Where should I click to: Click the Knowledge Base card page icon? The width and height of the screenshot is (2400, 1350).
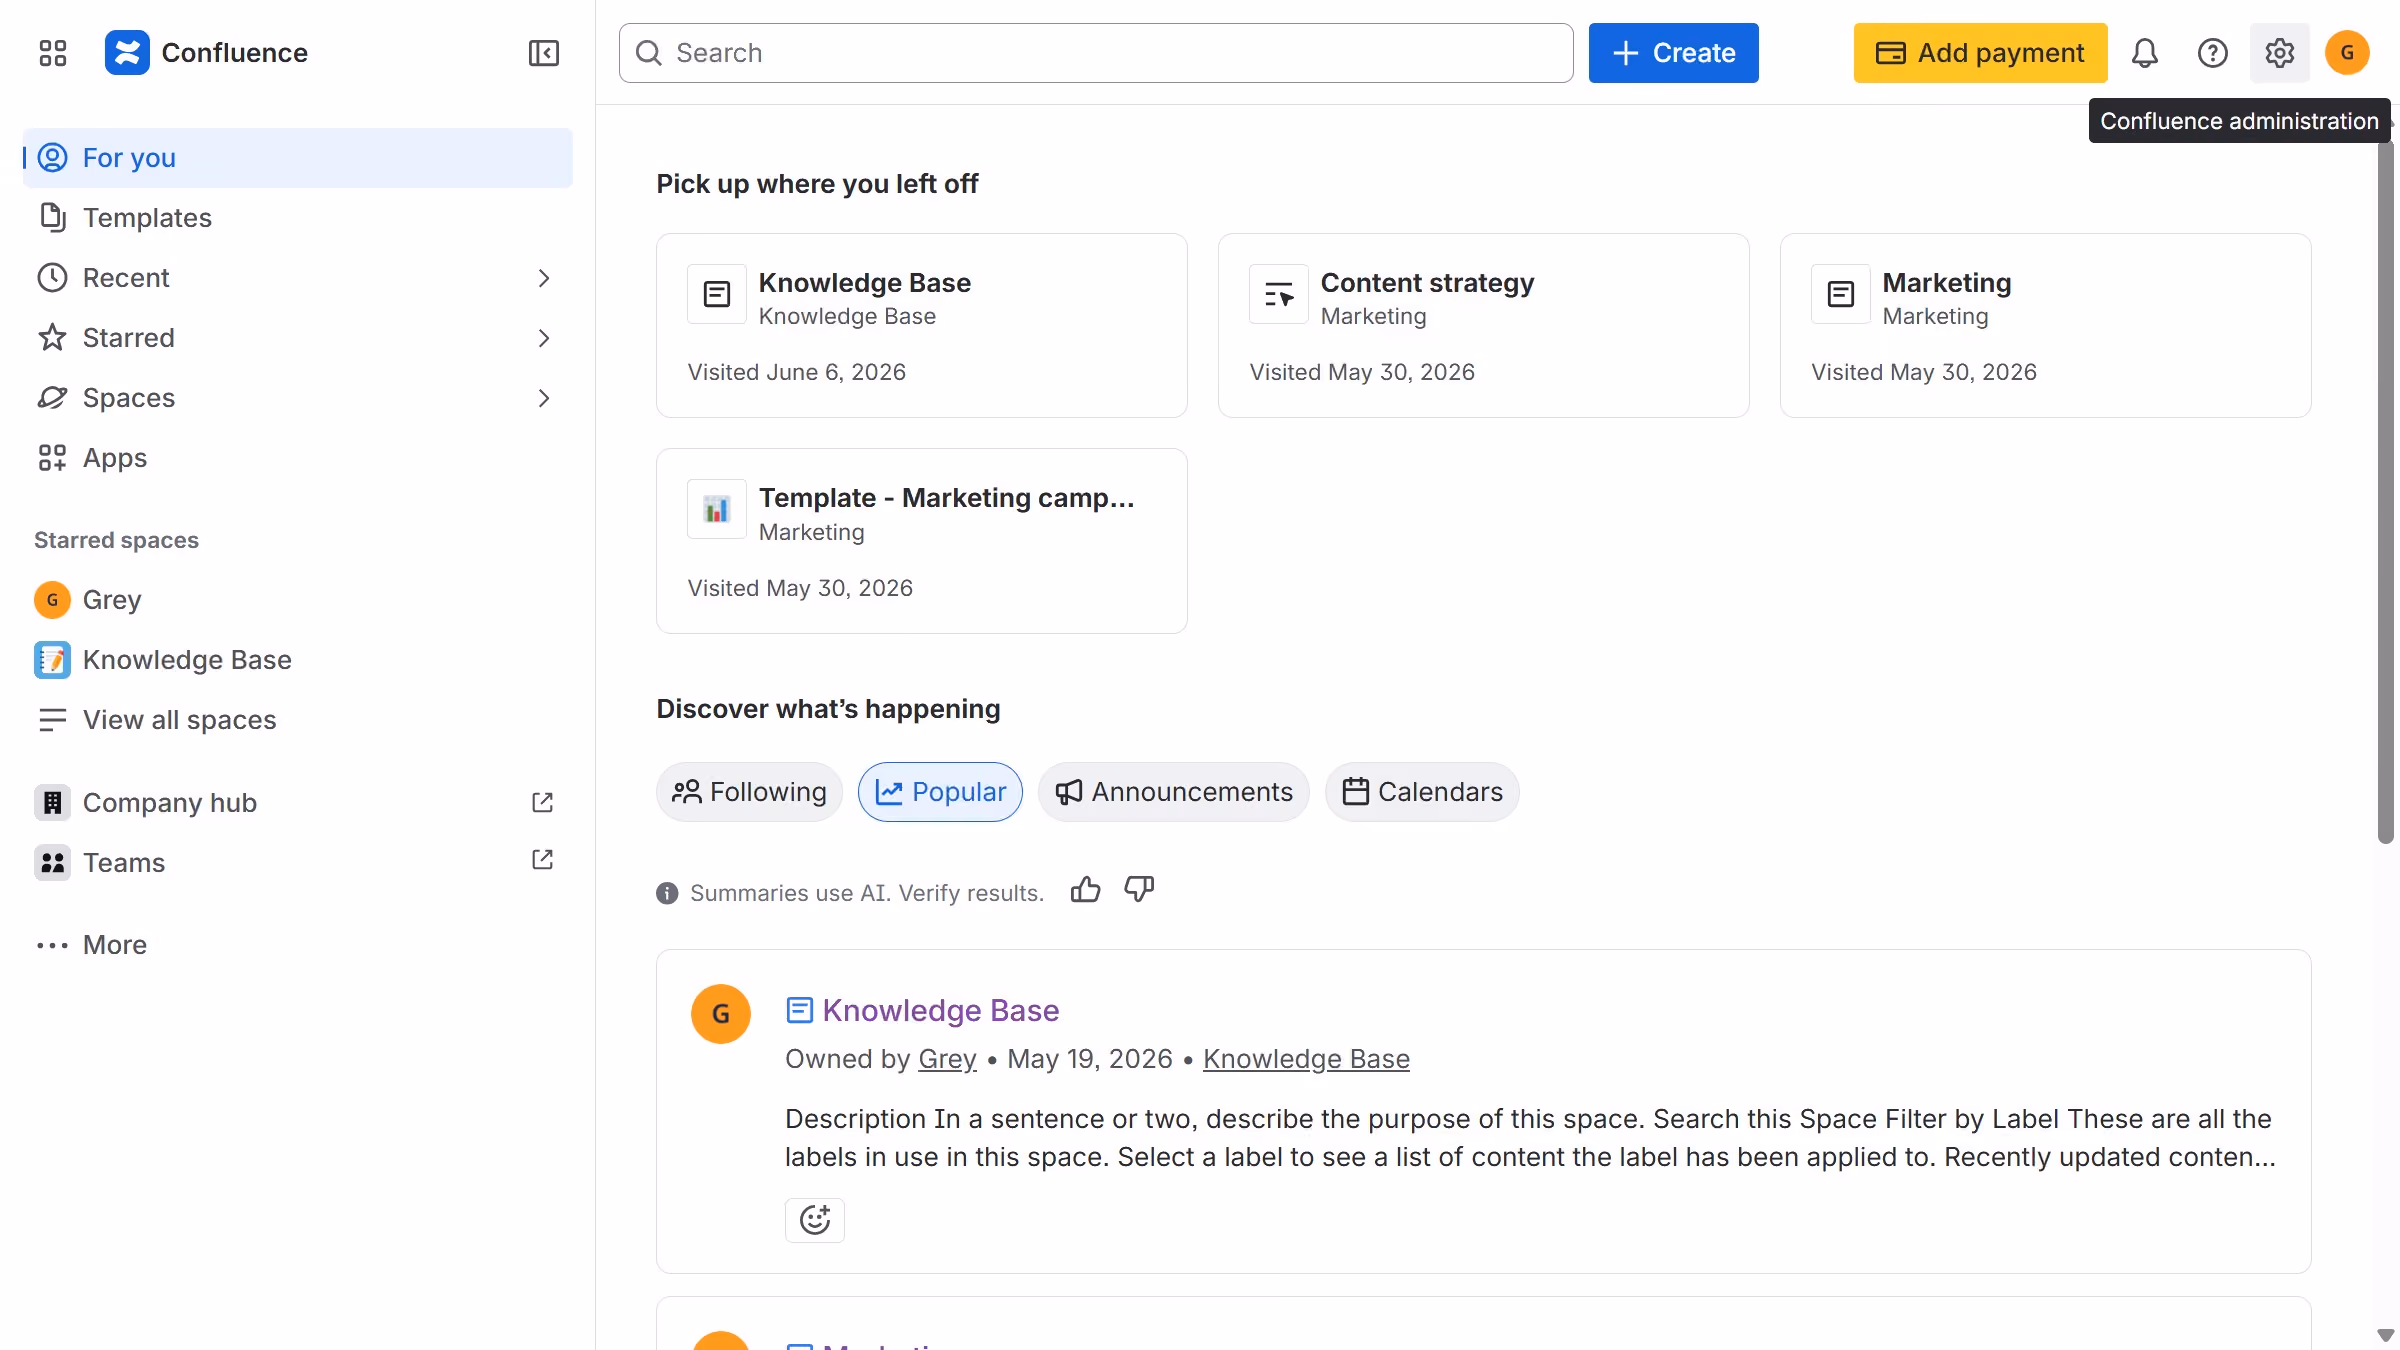(717, 294)
